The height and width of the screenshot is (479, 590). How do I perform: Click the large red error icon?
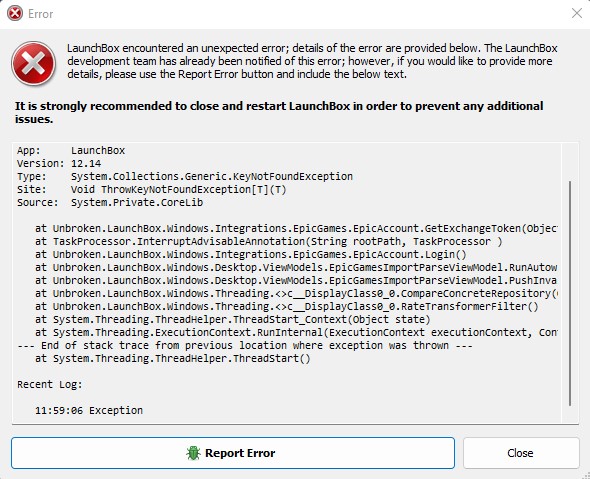pos(33,63)
